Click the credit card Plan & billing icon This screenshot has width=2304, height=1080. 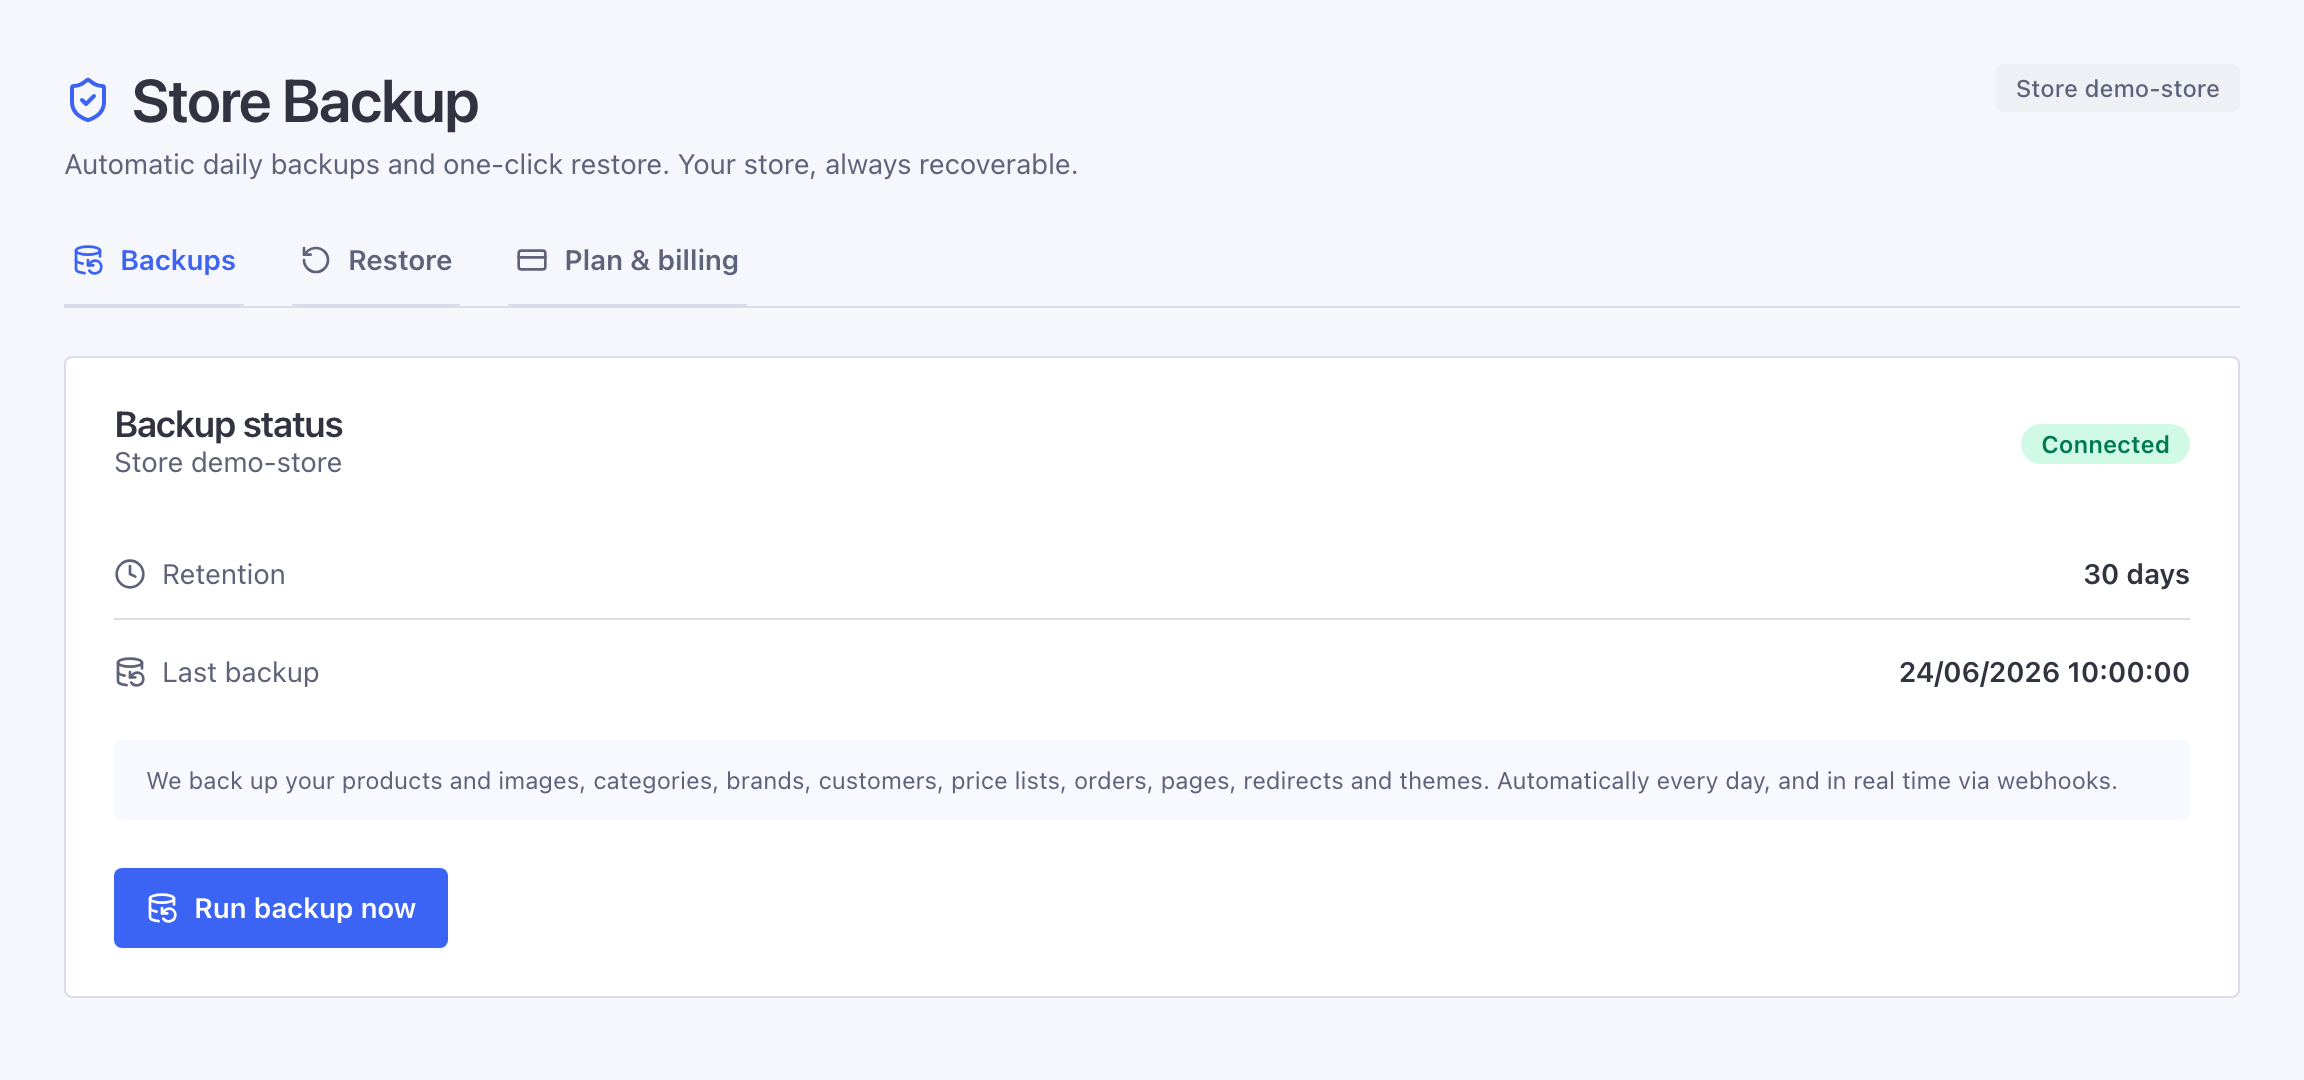pyautogui.click(x=532, y=260)
